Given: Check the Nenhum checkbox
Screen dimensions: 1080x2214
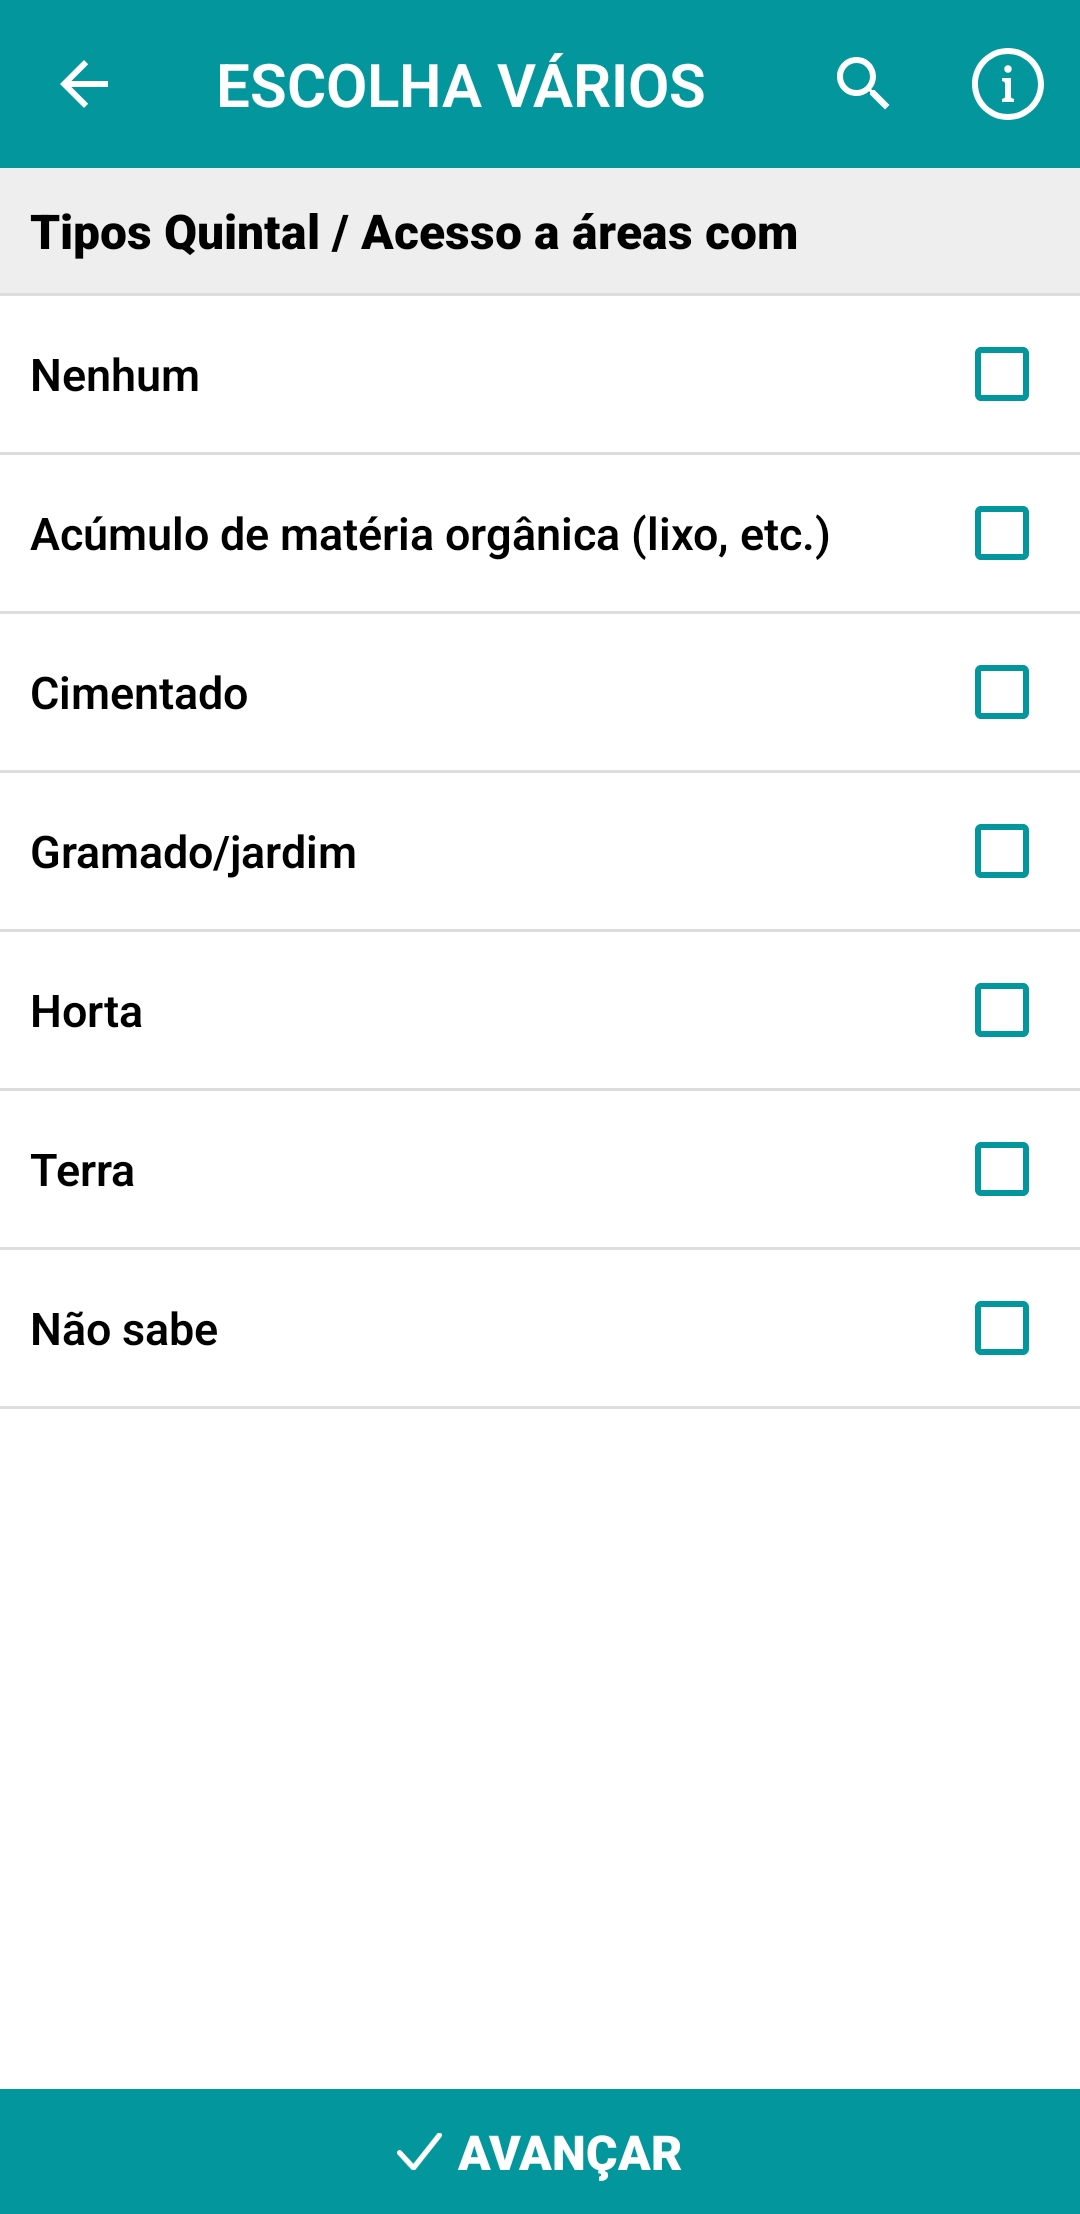Looking at the screenshot, I should (x=1001, y=374).
